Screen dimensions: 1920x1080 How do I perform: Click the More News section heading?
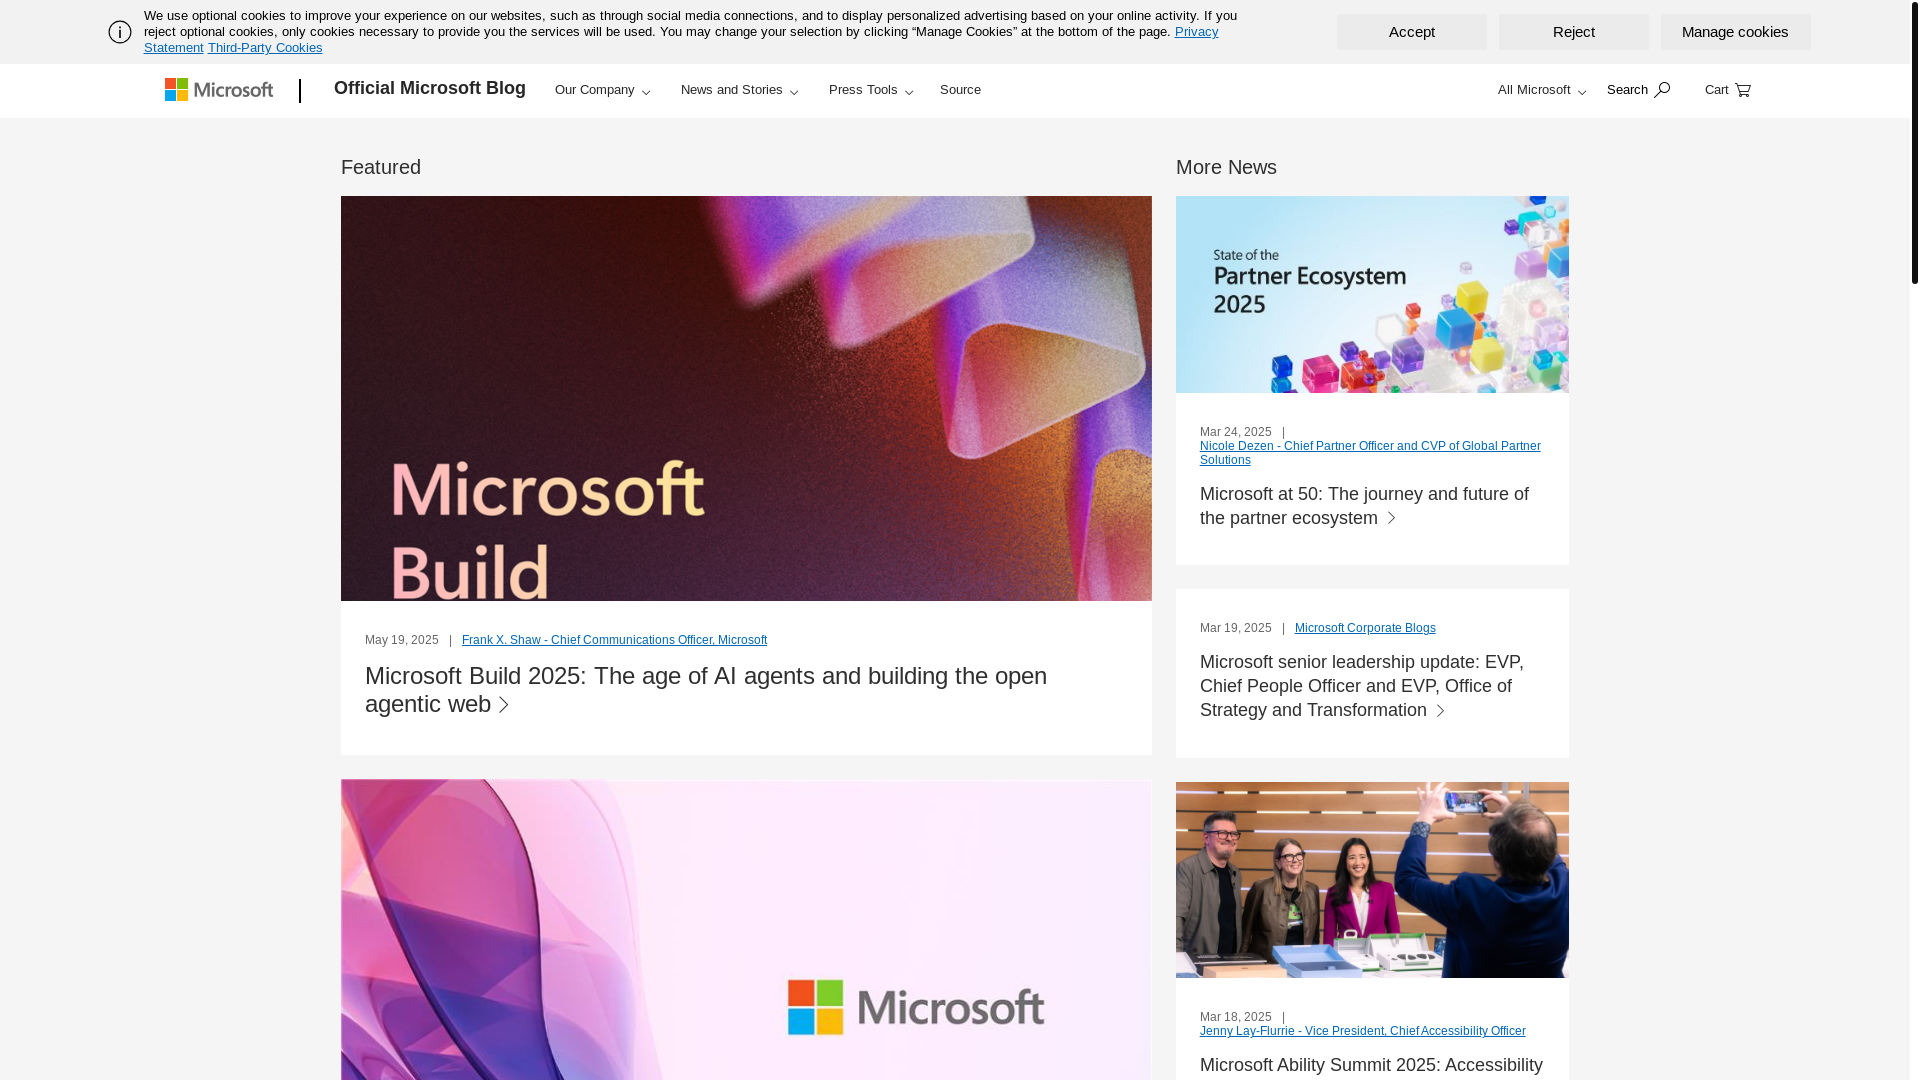(x=1226, y=167)
